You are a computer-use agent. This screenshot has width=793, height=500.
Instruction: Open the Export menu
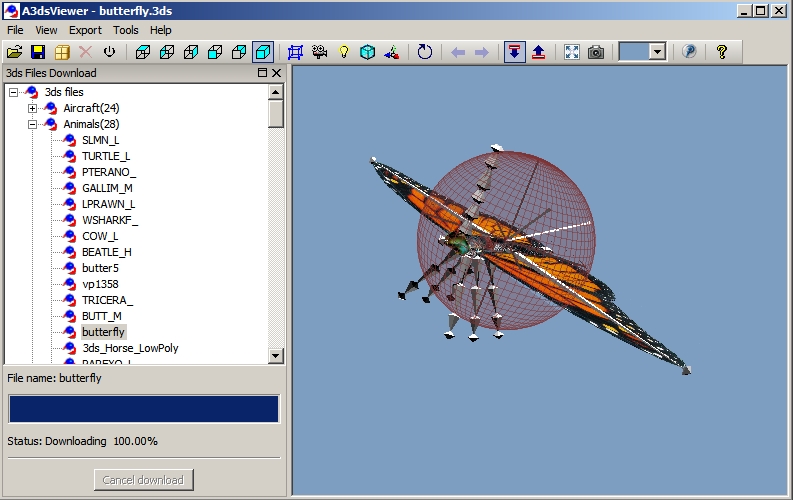(x=85, y=30)
